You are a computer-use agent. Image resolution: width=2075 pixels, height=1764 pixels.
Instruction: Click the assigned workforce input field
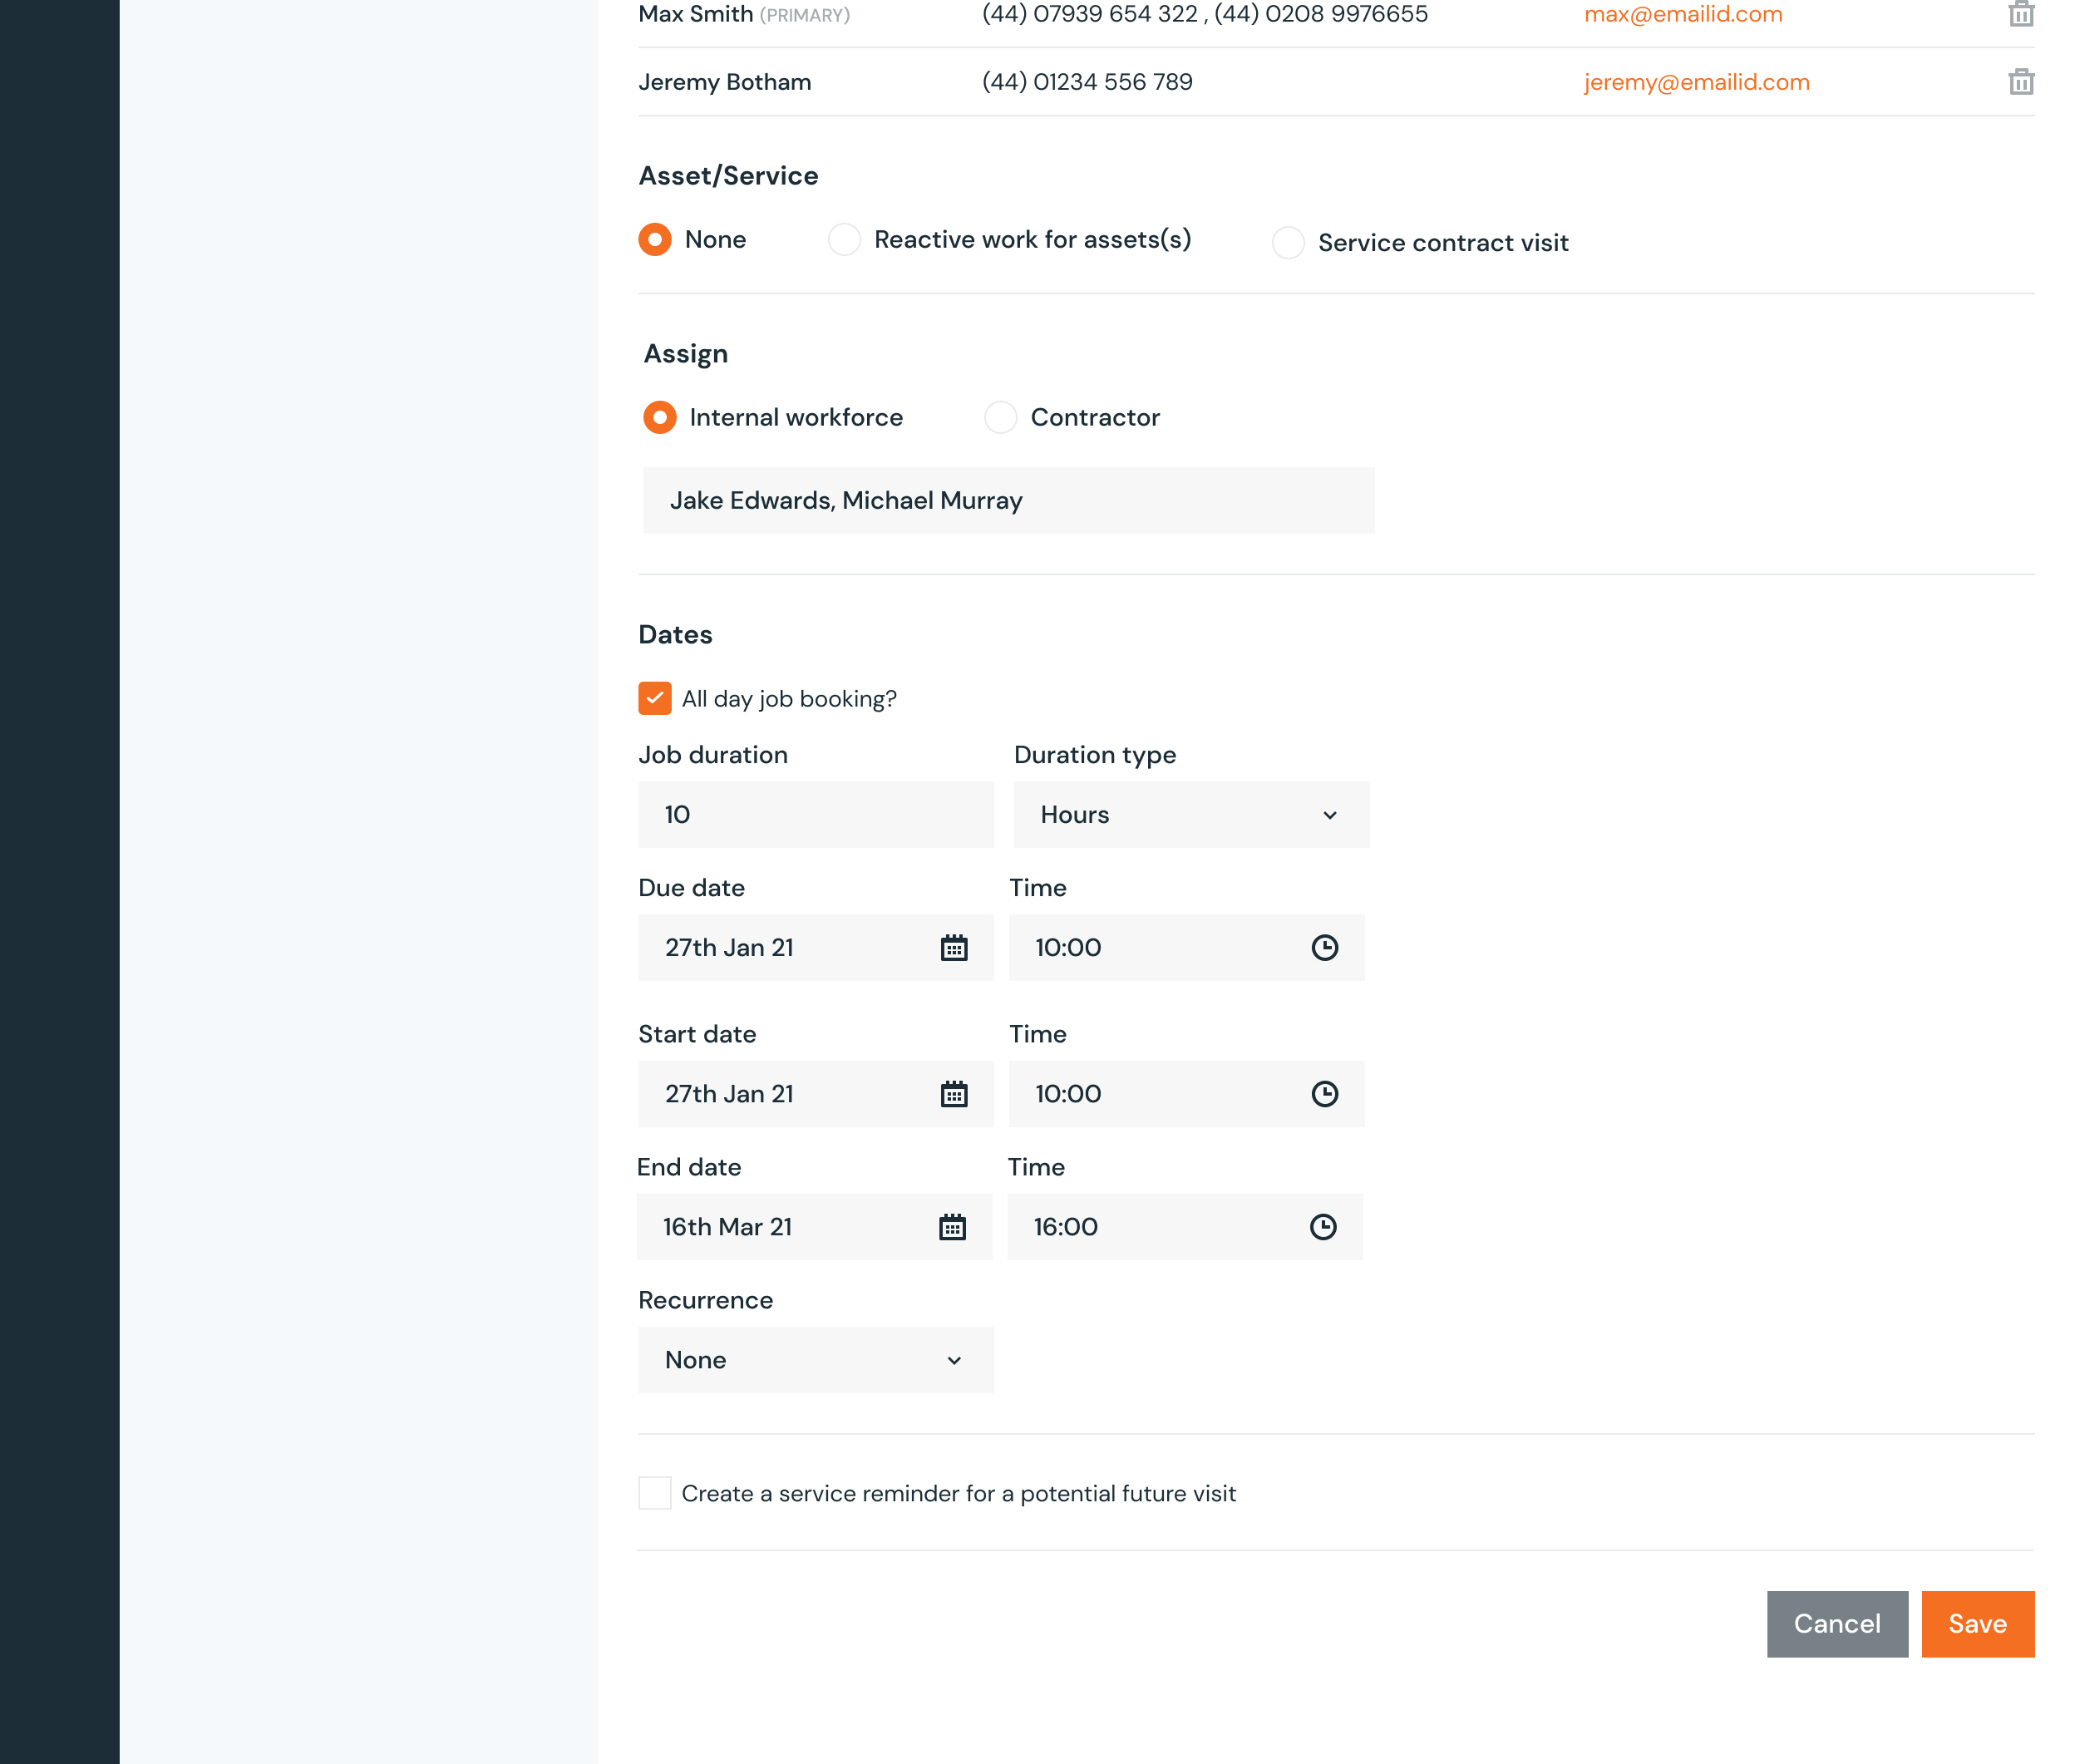pyautogui.click(x=1009, y=500)
